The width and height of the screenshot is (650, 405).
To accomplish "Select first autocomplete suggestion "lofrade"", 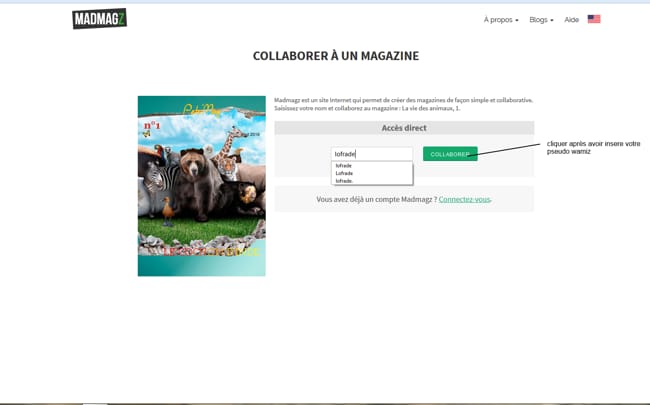I will pyautogui.click(x=344, y=165).
